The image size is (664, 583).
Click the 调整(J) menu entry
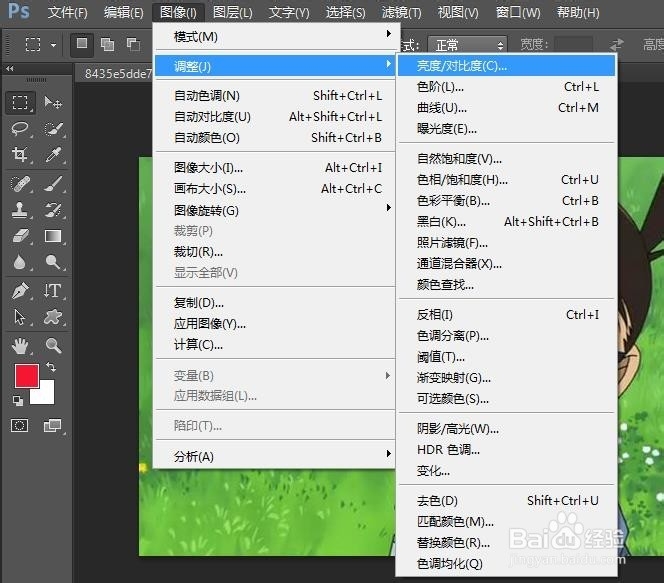click(x=274, y=66)
